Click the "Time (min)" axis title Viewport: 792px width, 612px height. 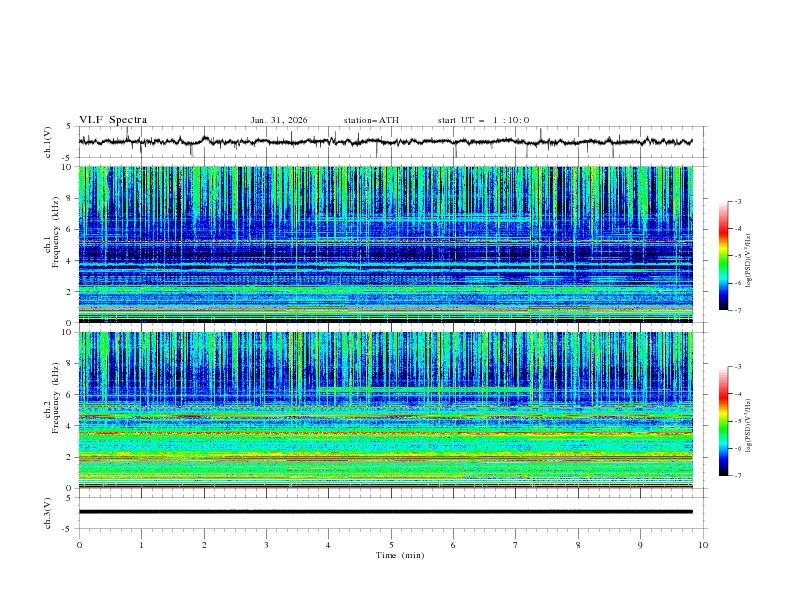(x=400, y=555)
